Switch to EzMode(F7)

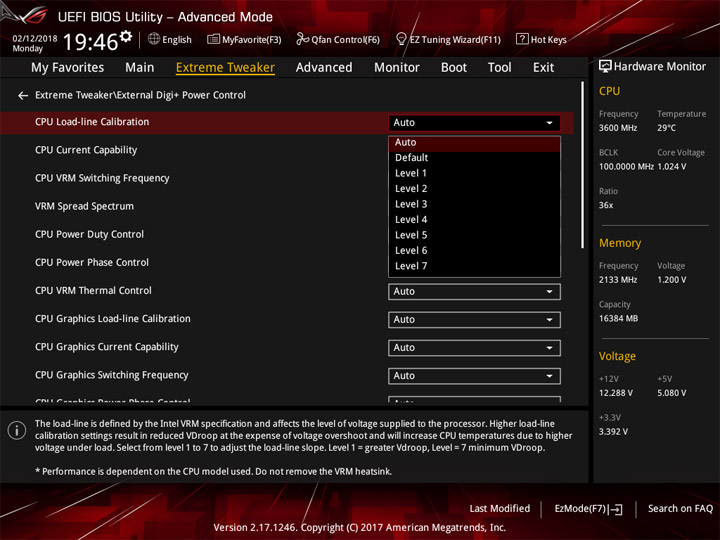[588, 509]
